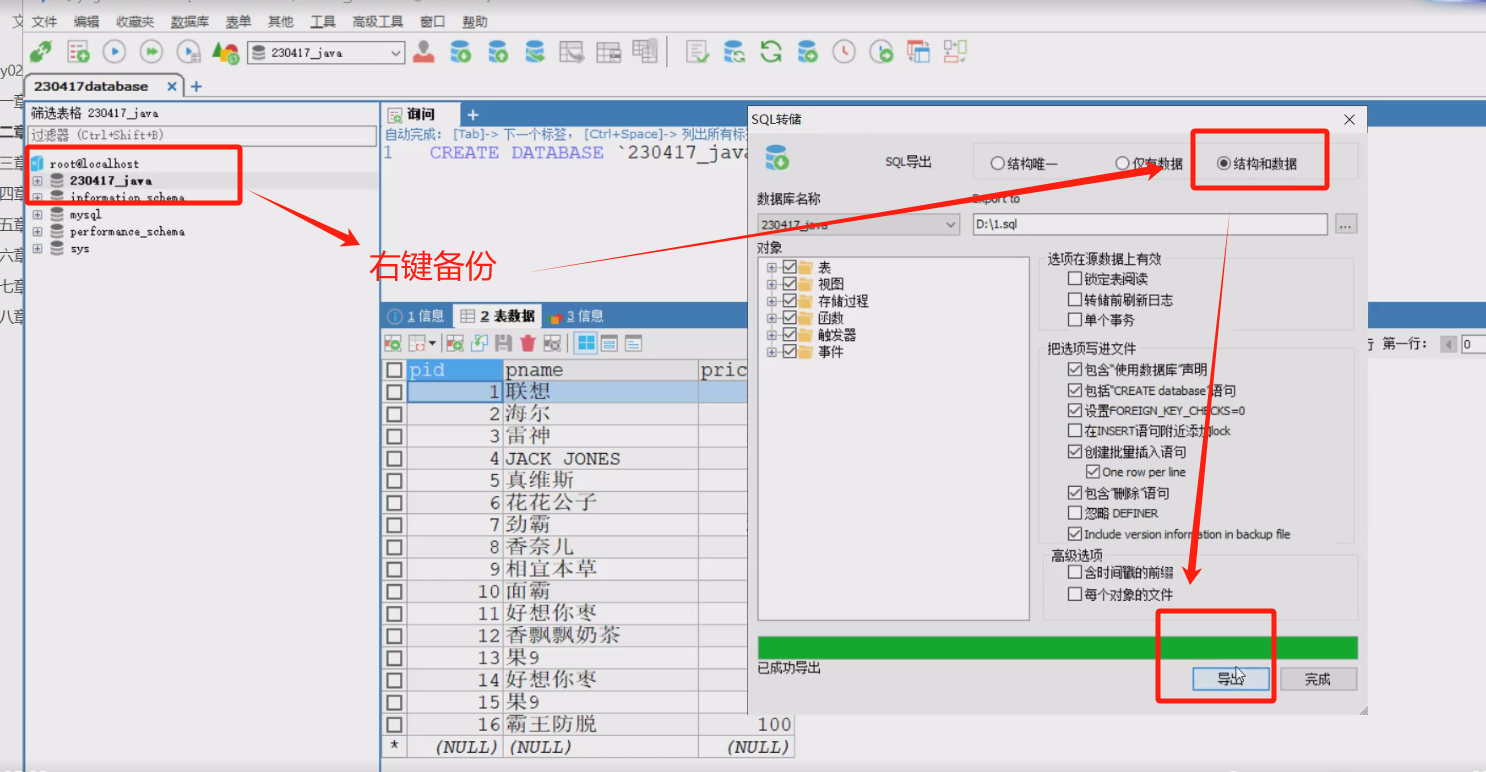This screenshot has width=1486, height=772.
Task: Open the database name dropdown in SQL dialog
Action: point(950,224)
